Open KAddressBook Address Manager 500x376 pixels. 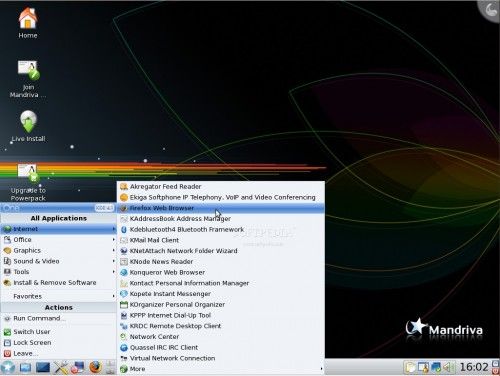tap(221, 219)
